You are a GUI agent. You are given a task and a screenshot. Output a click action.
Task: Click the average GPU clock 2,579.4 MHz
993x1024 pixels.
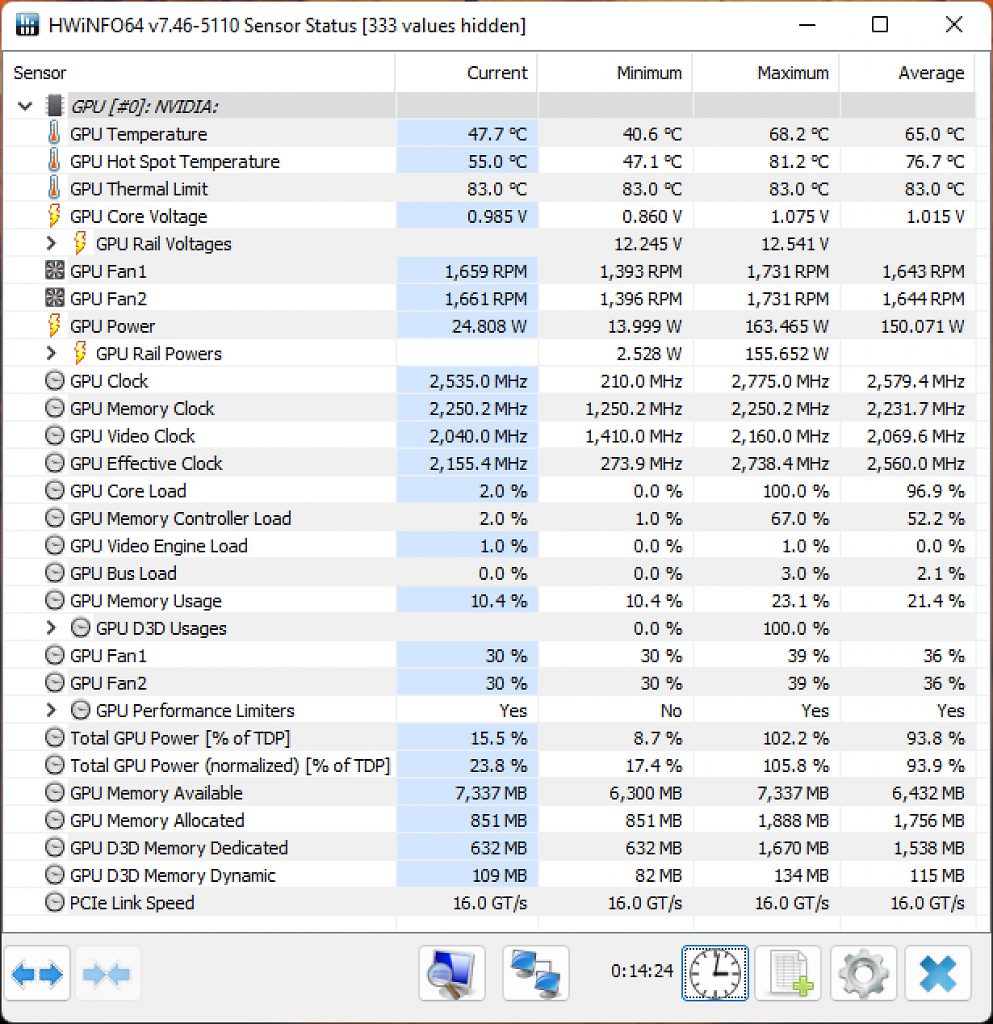(x=915, y=381)
